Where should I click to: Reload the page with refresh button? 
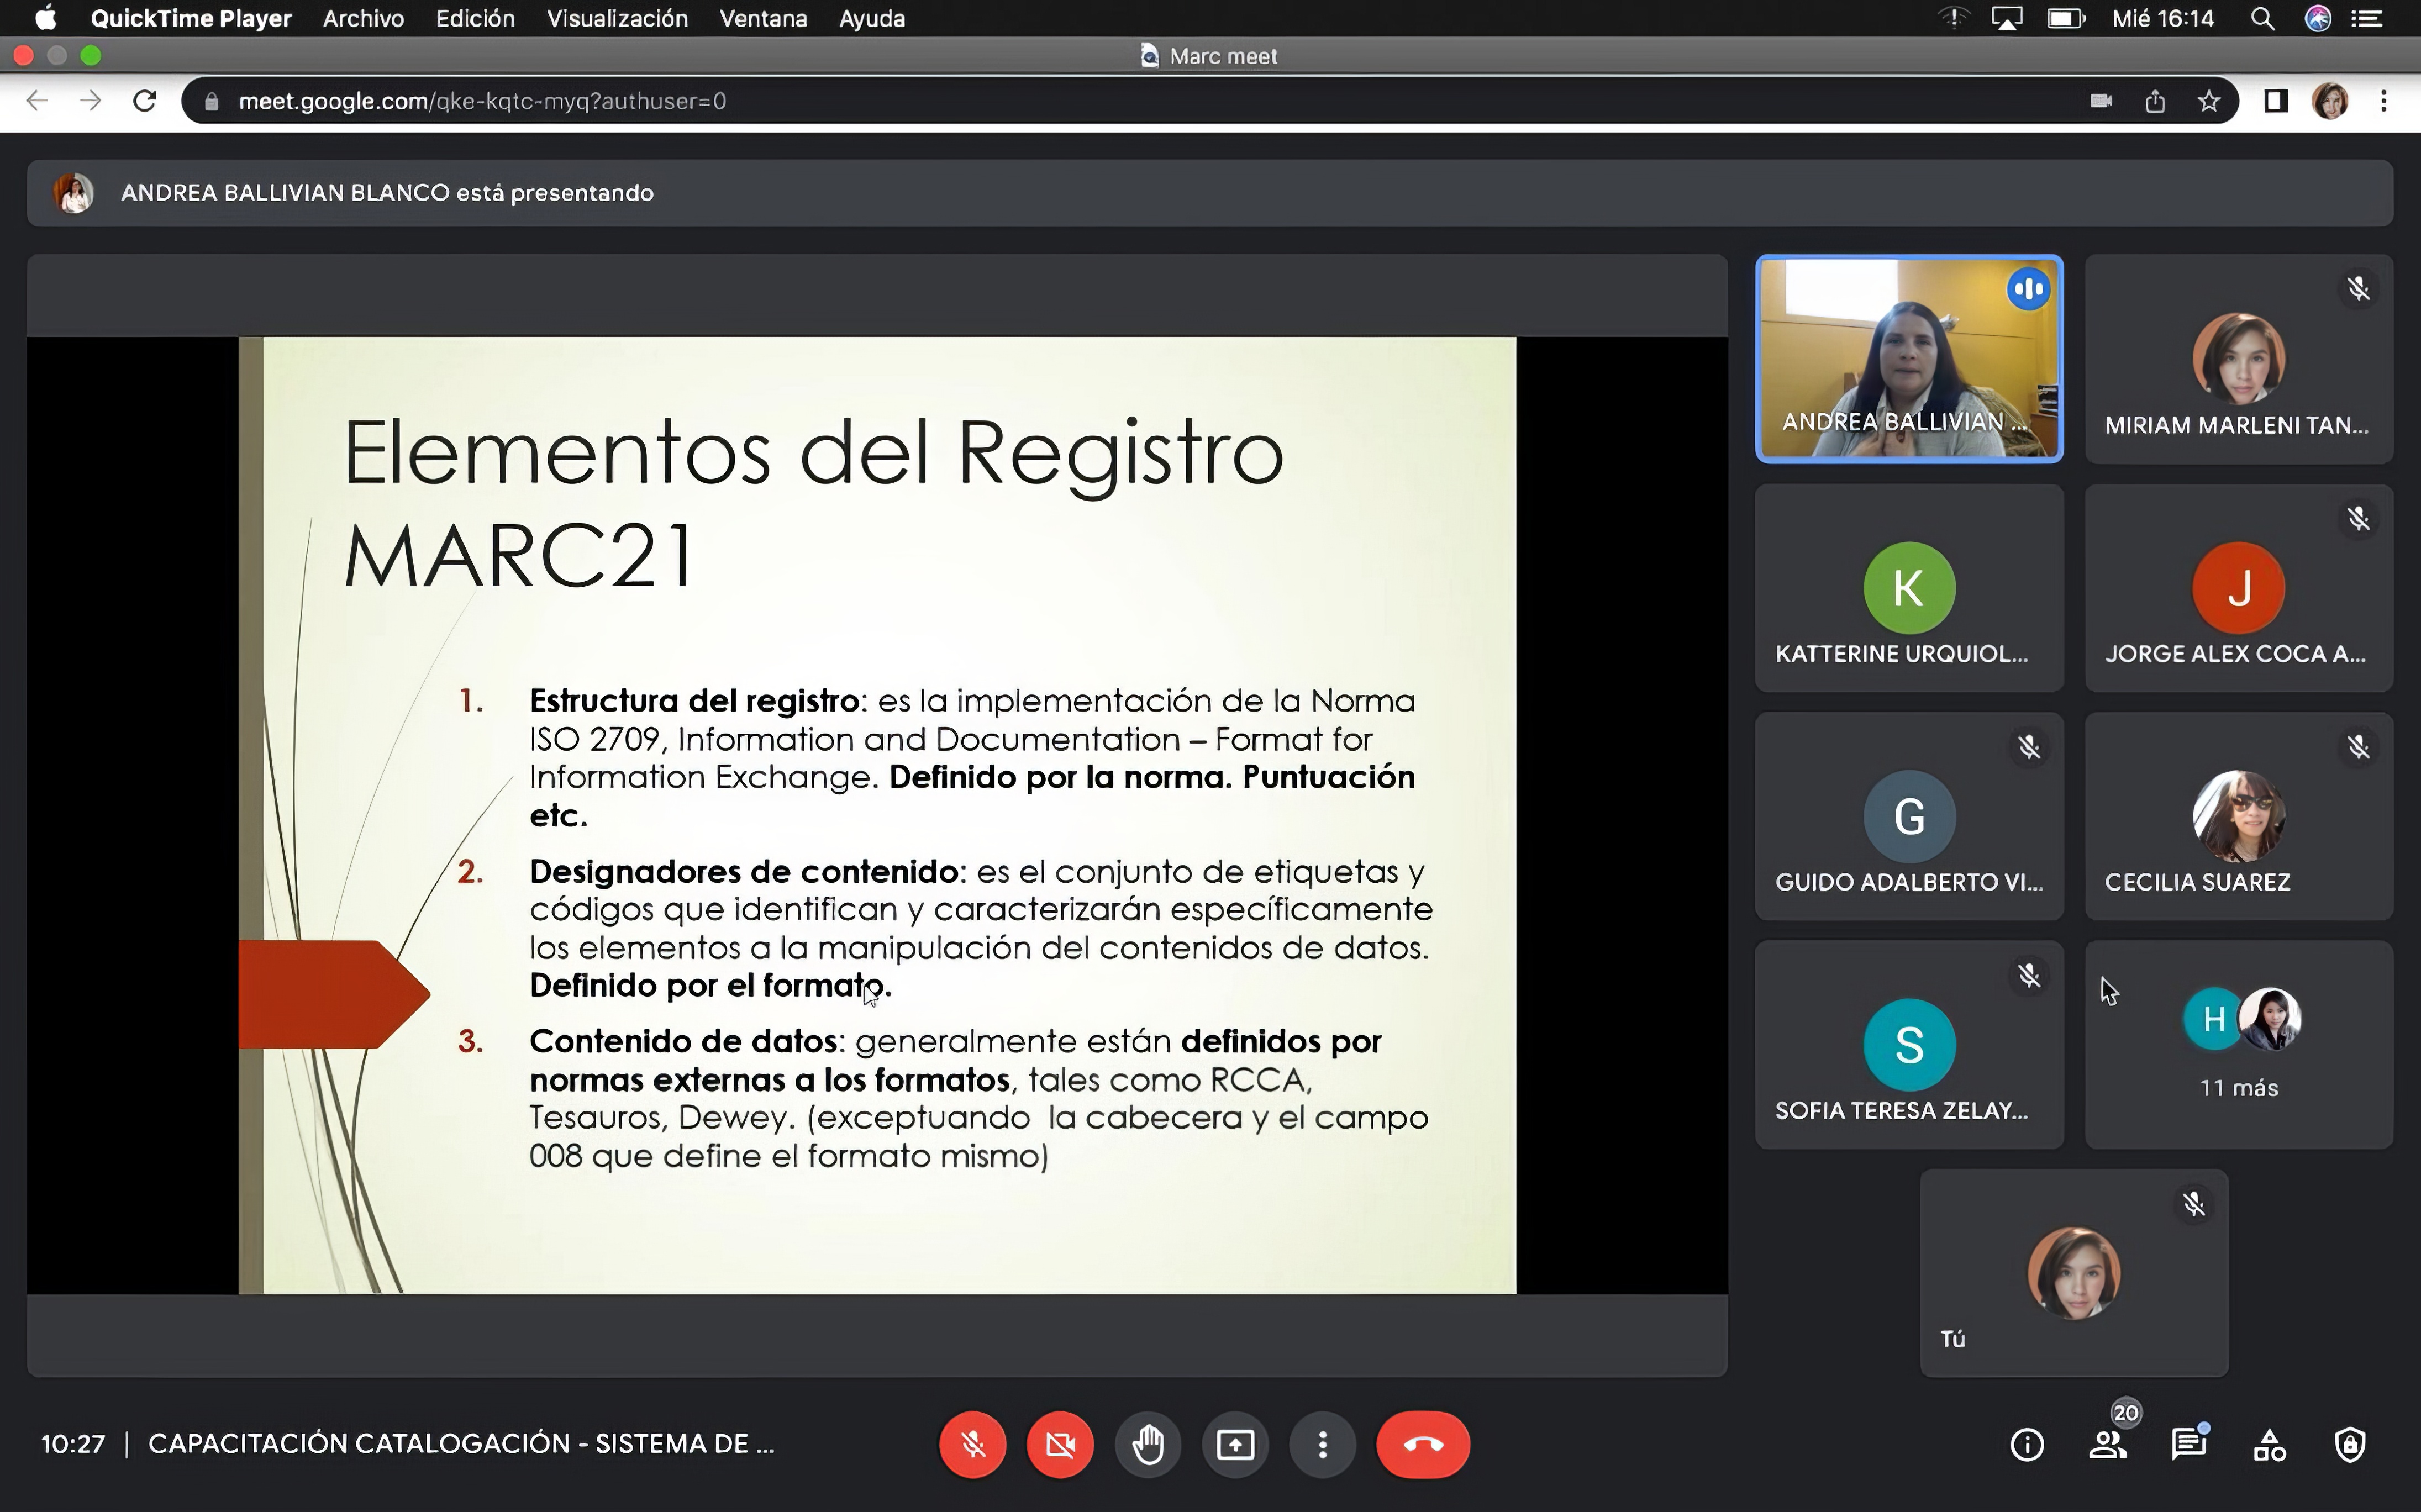tap(145, 101)
